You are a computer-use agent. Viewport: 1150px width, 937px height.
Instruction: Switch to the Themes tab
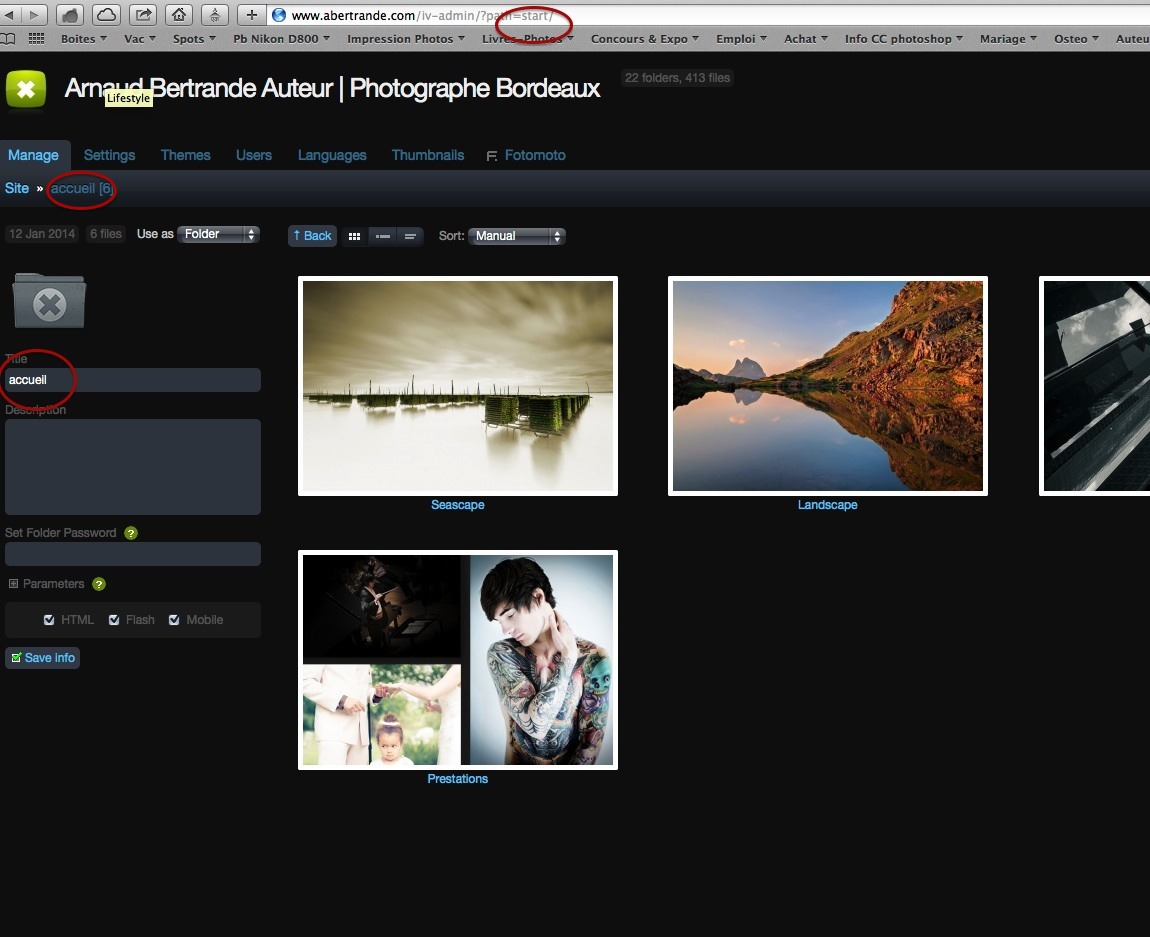(x=186, y=155)
